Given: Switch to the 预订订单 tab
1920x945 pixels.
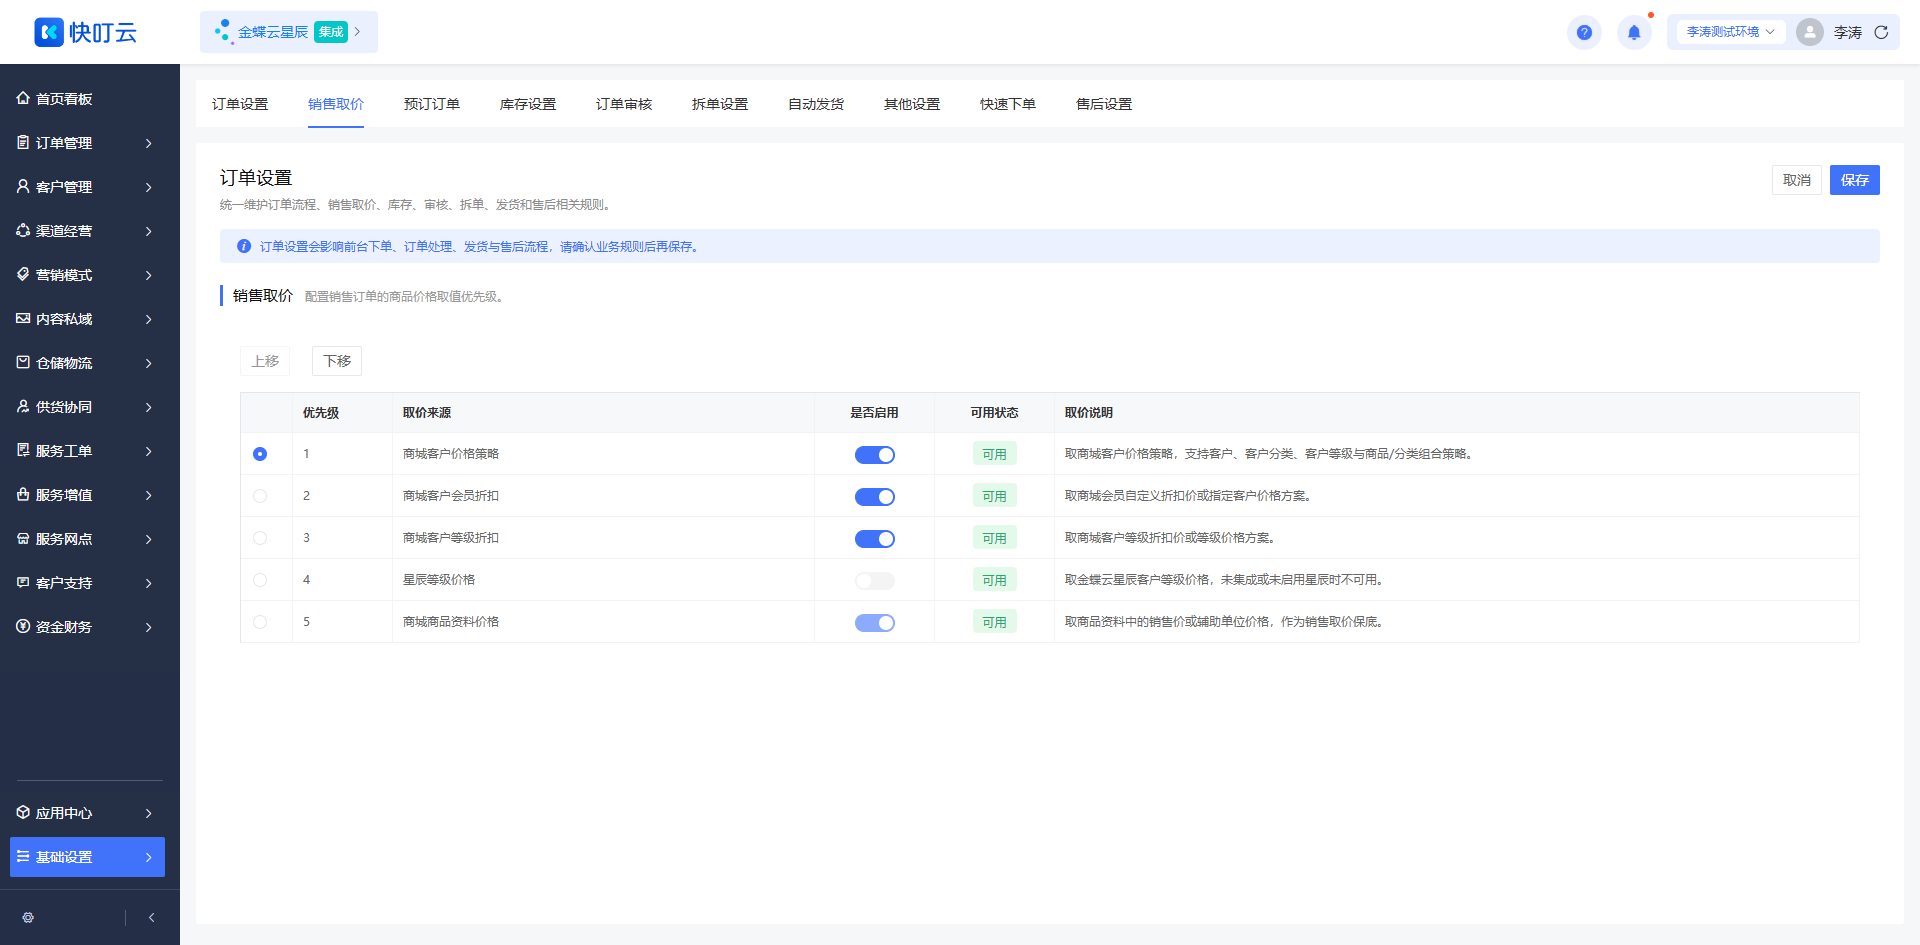Looking at the screenshot, I should (x=432, y=104).
